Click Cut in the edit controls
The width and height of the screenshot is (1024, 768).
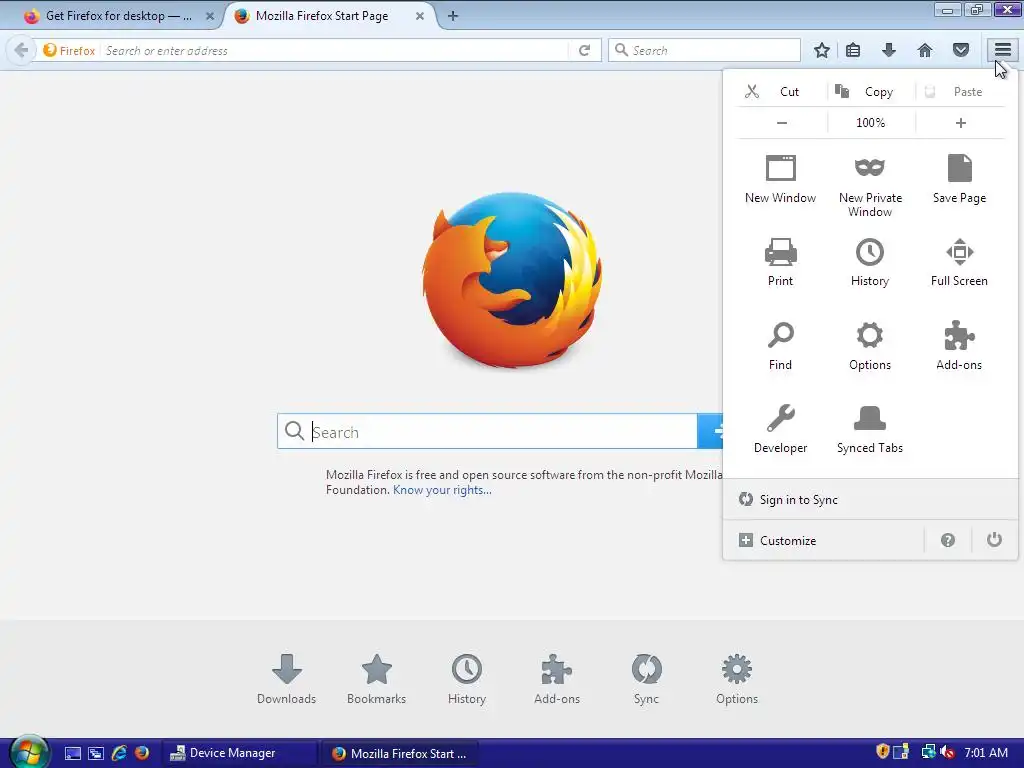click(x=782, y=91)
